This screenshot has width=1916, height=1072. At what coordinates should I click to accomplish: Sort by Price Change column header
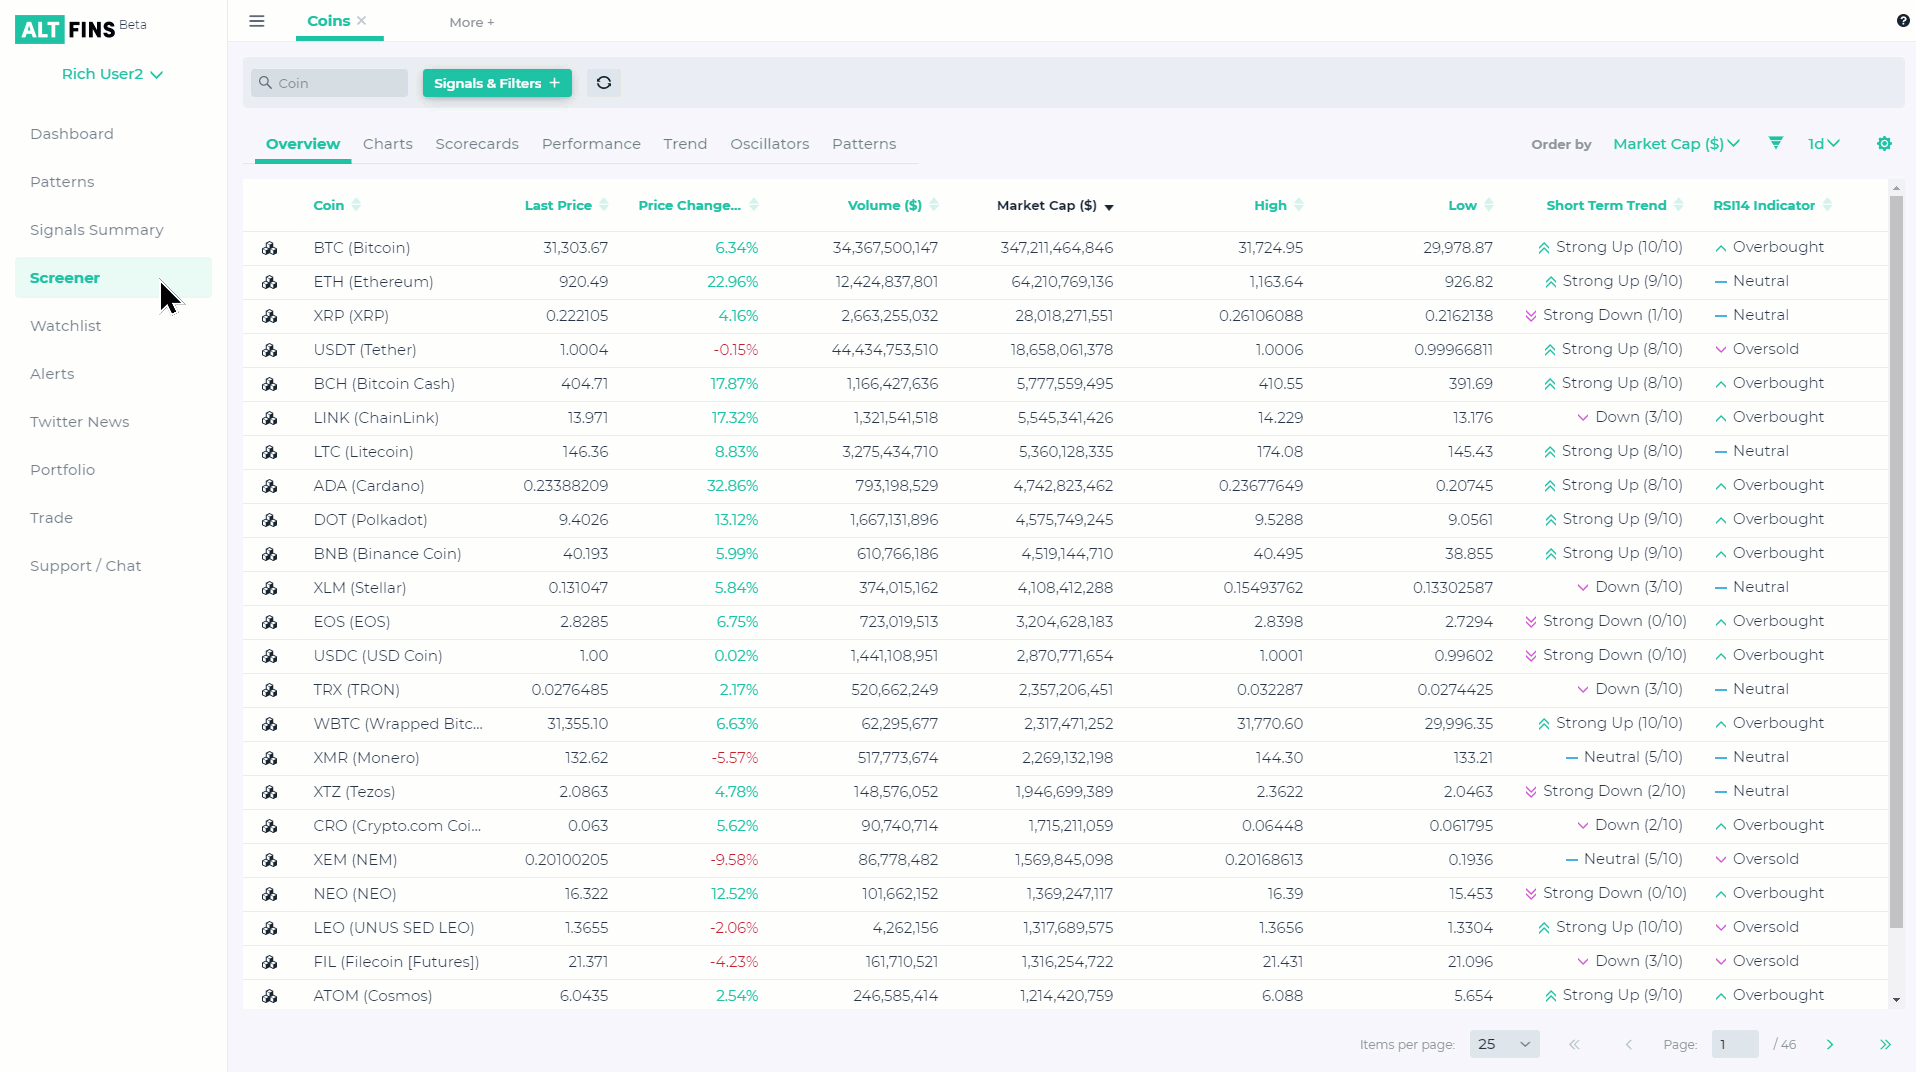[698, 205]
